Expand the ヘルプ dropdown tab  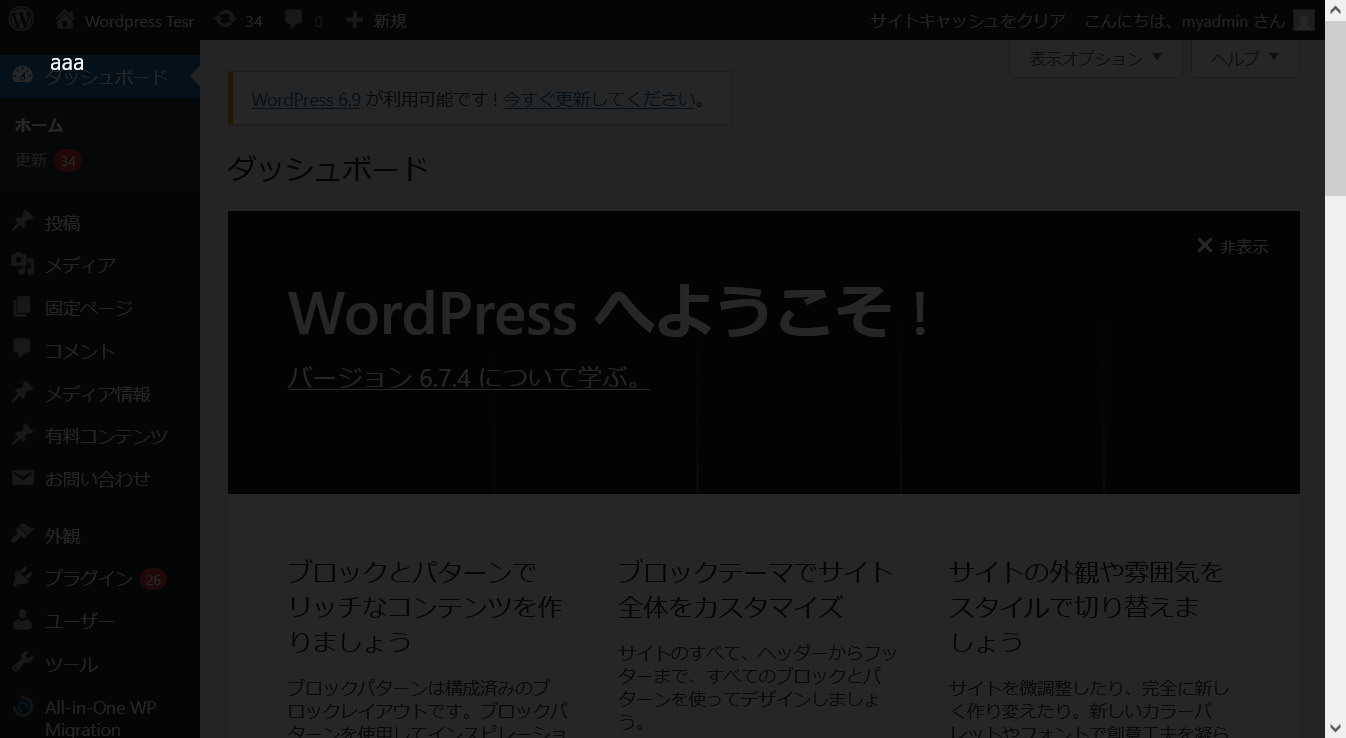(x=1244, y=58)
